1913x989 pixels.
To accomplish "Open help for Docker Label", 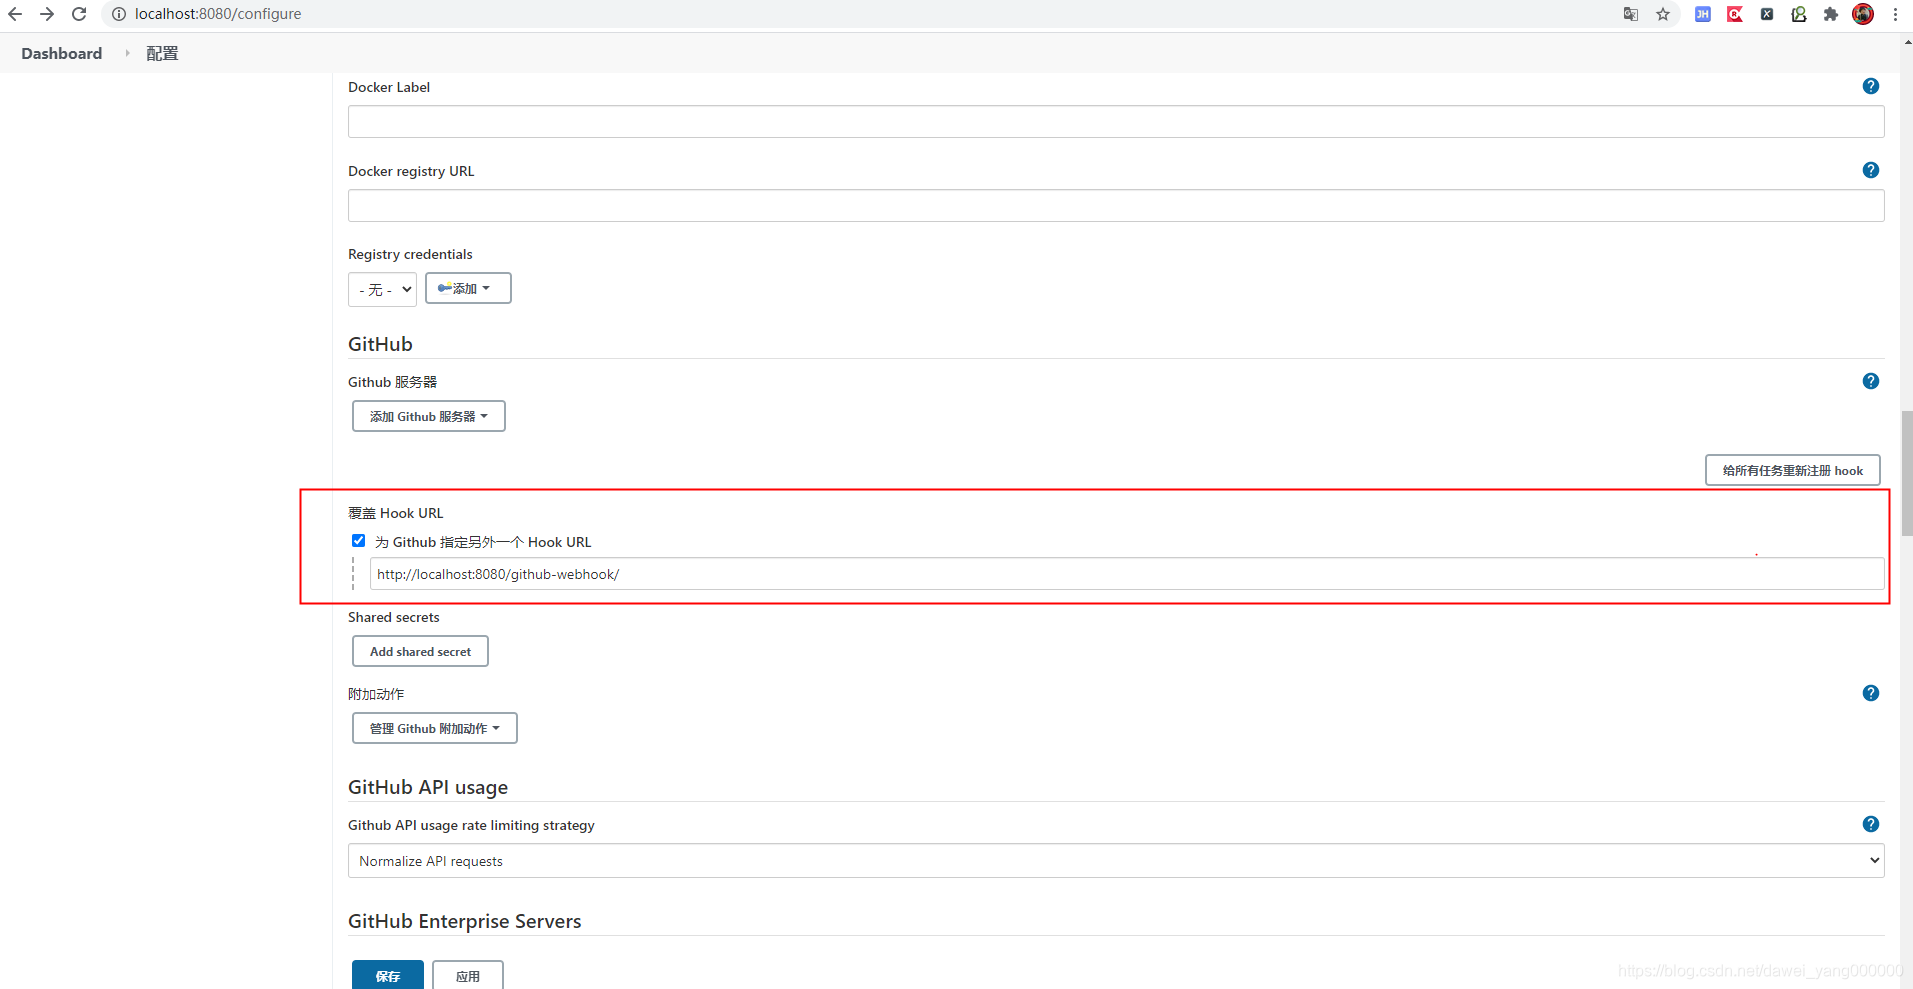I will [1871, 86].
